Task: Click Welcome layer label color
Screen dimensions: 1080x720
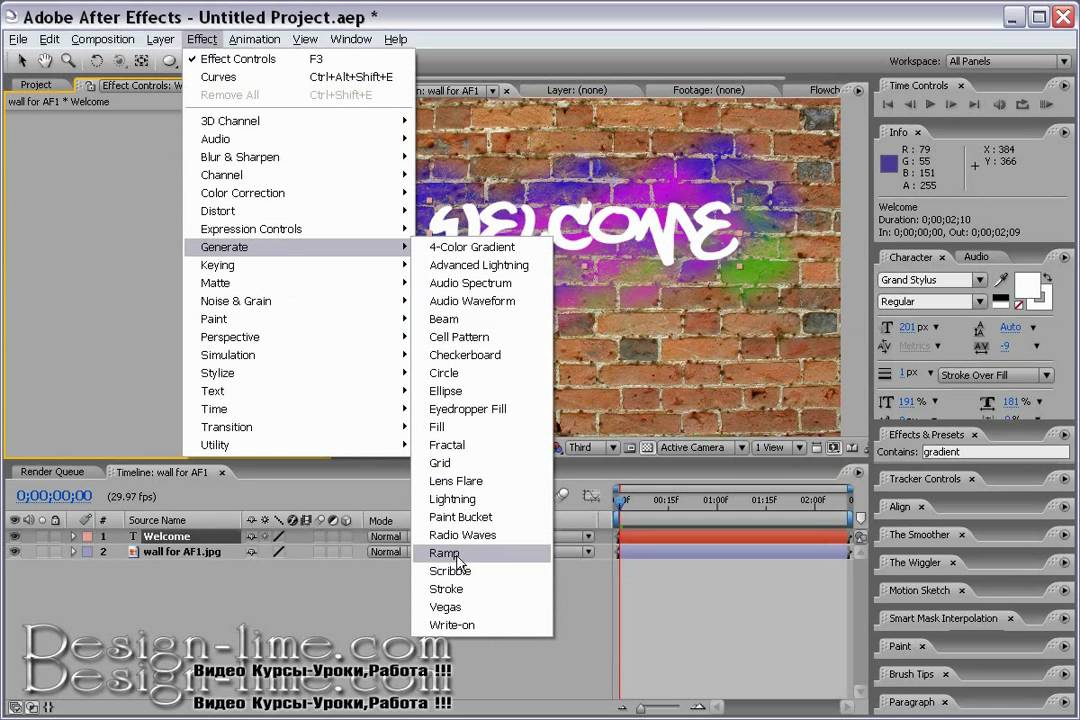Action: (x=87, y=536)
